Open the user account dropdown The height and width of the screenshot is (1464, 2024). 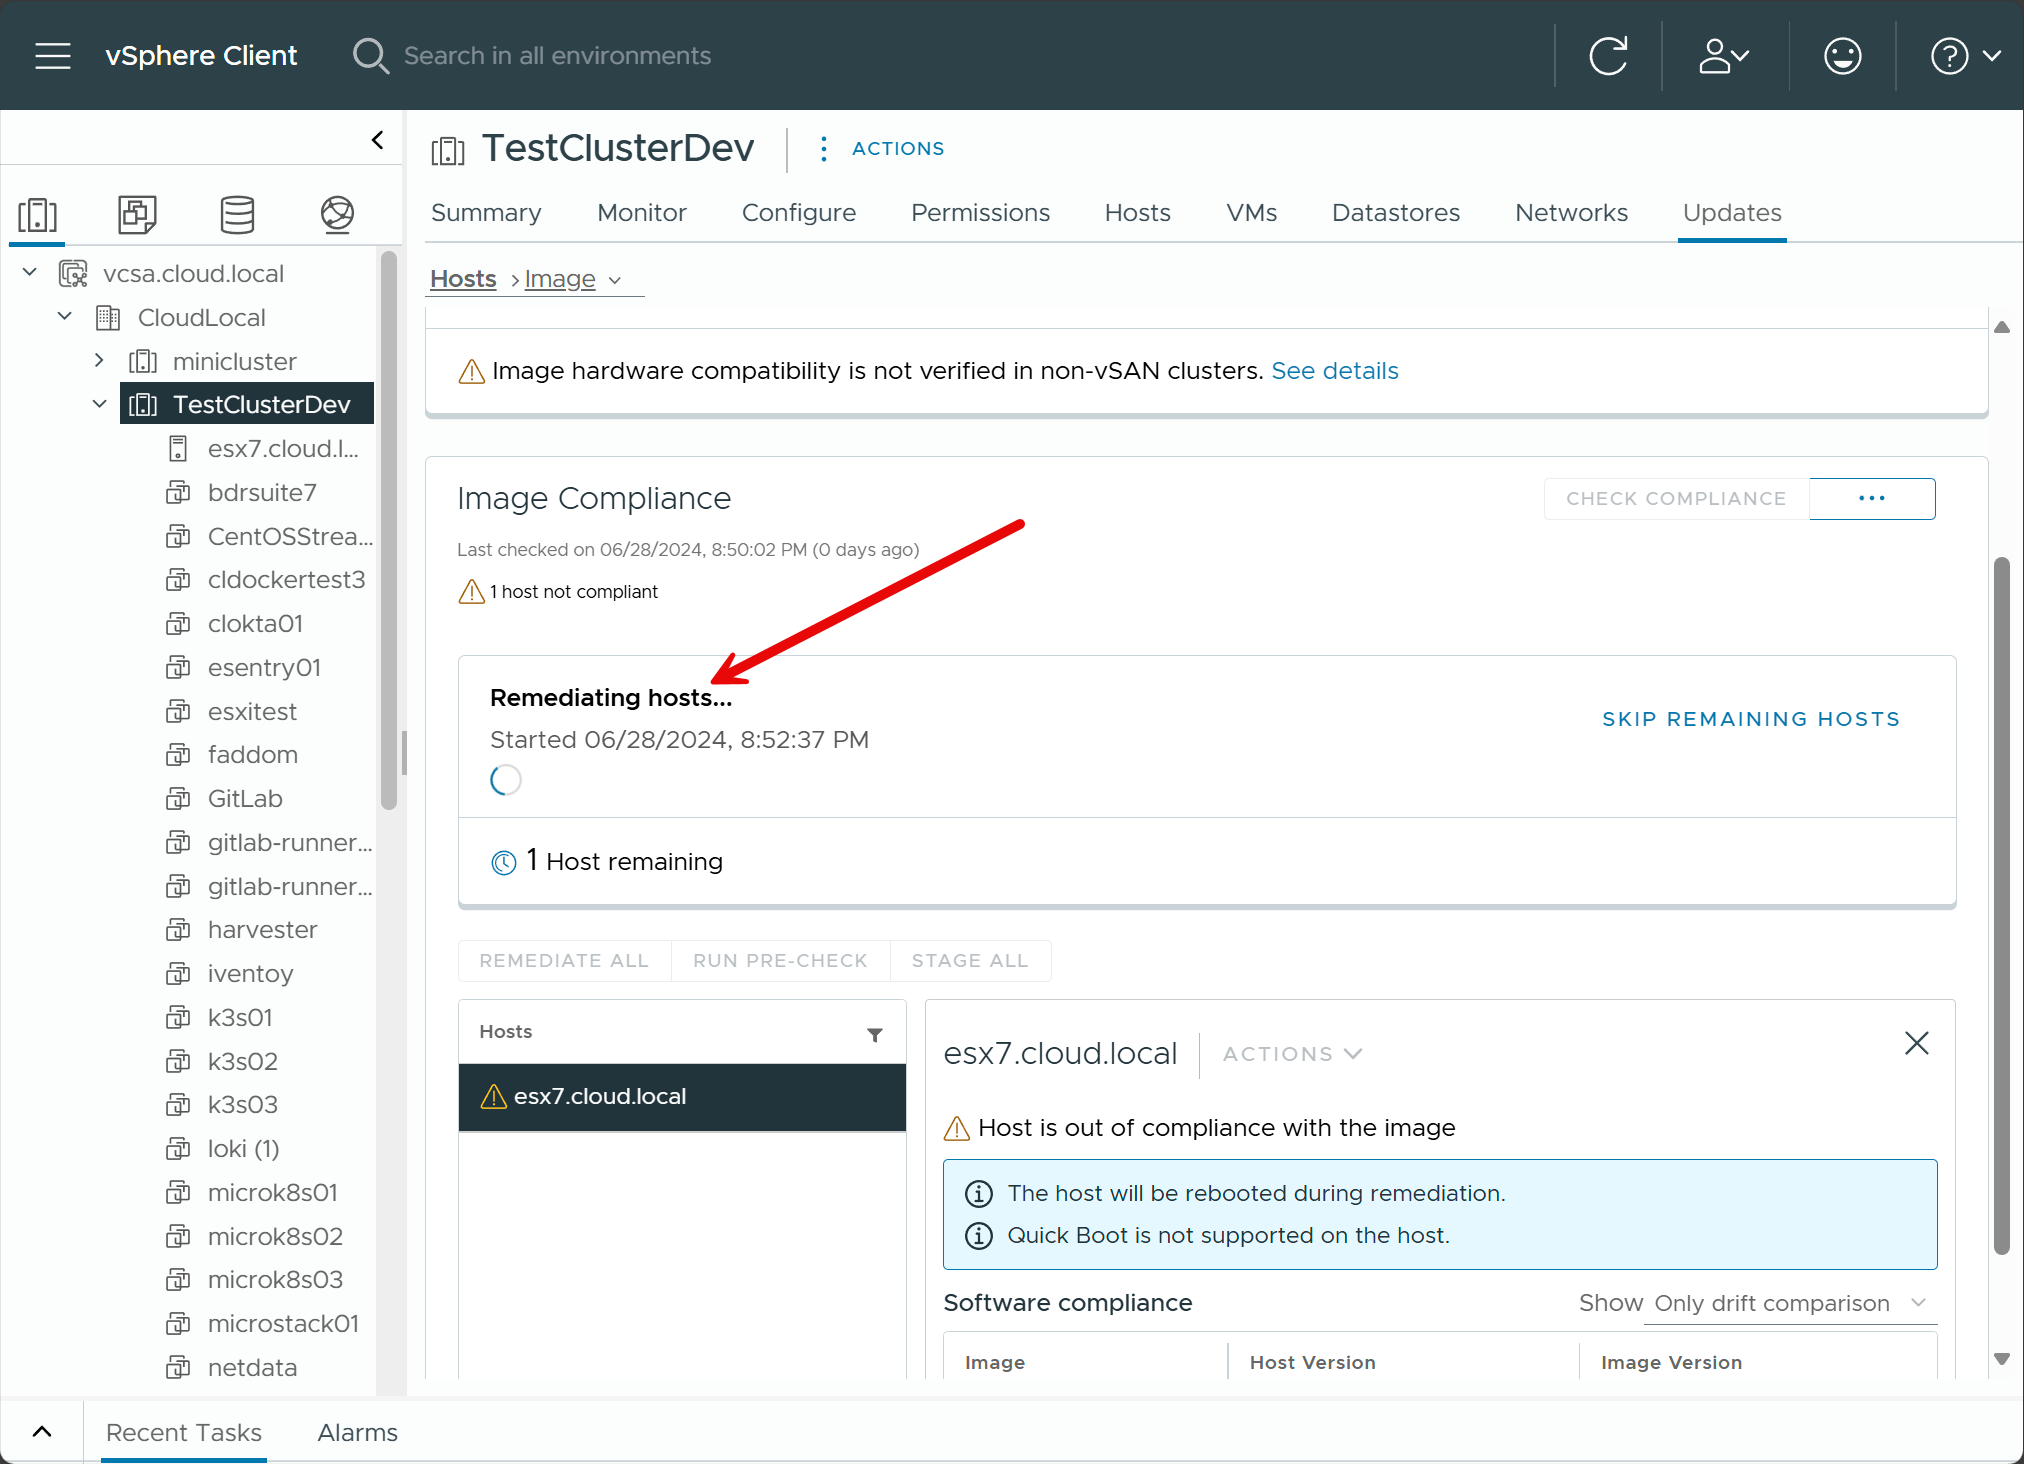1724,56
